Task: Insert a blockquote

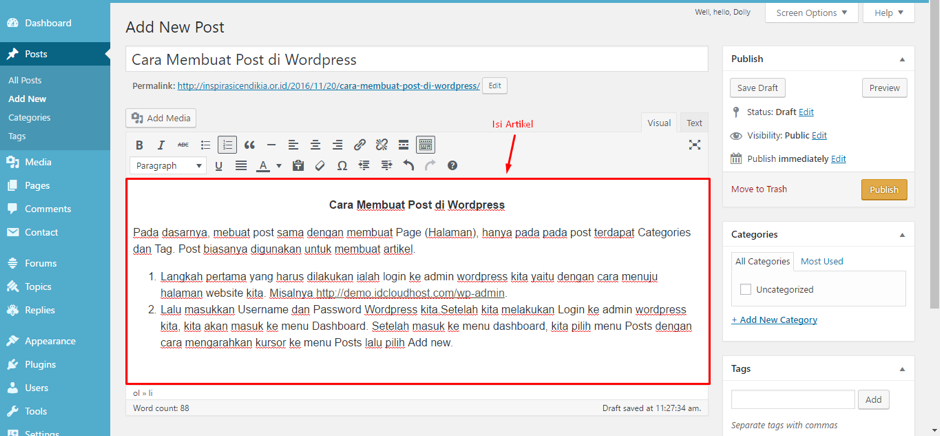Action: 249,145
